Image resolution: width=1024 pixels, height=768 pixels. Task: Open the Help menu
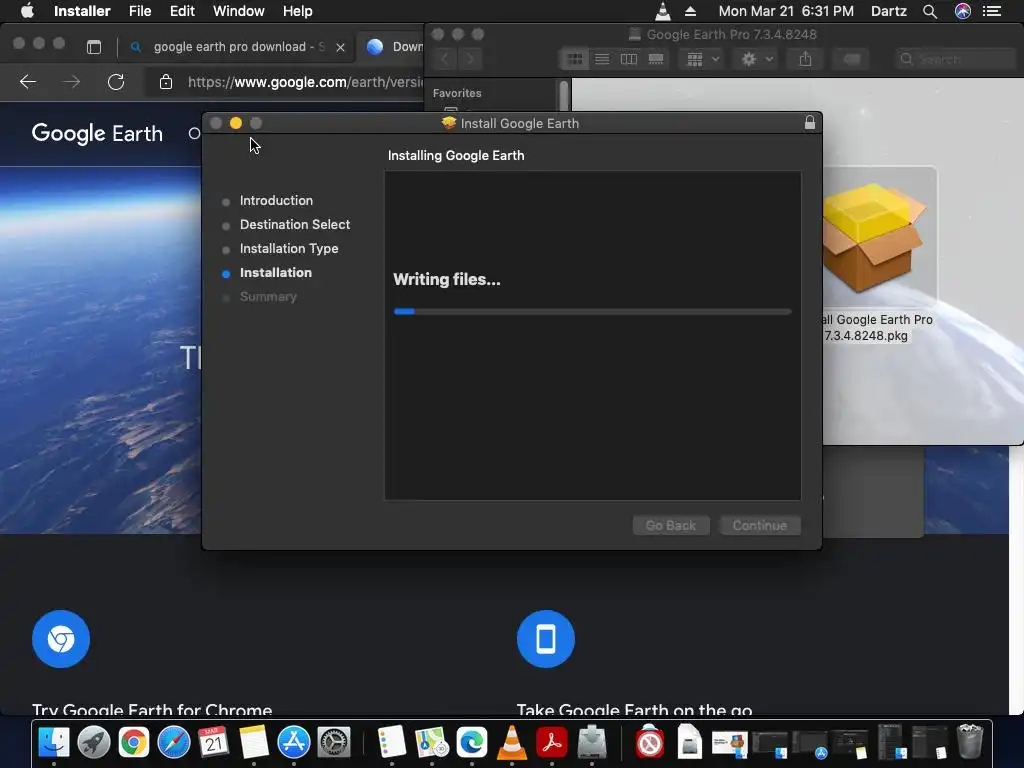(x=297, y=11)
